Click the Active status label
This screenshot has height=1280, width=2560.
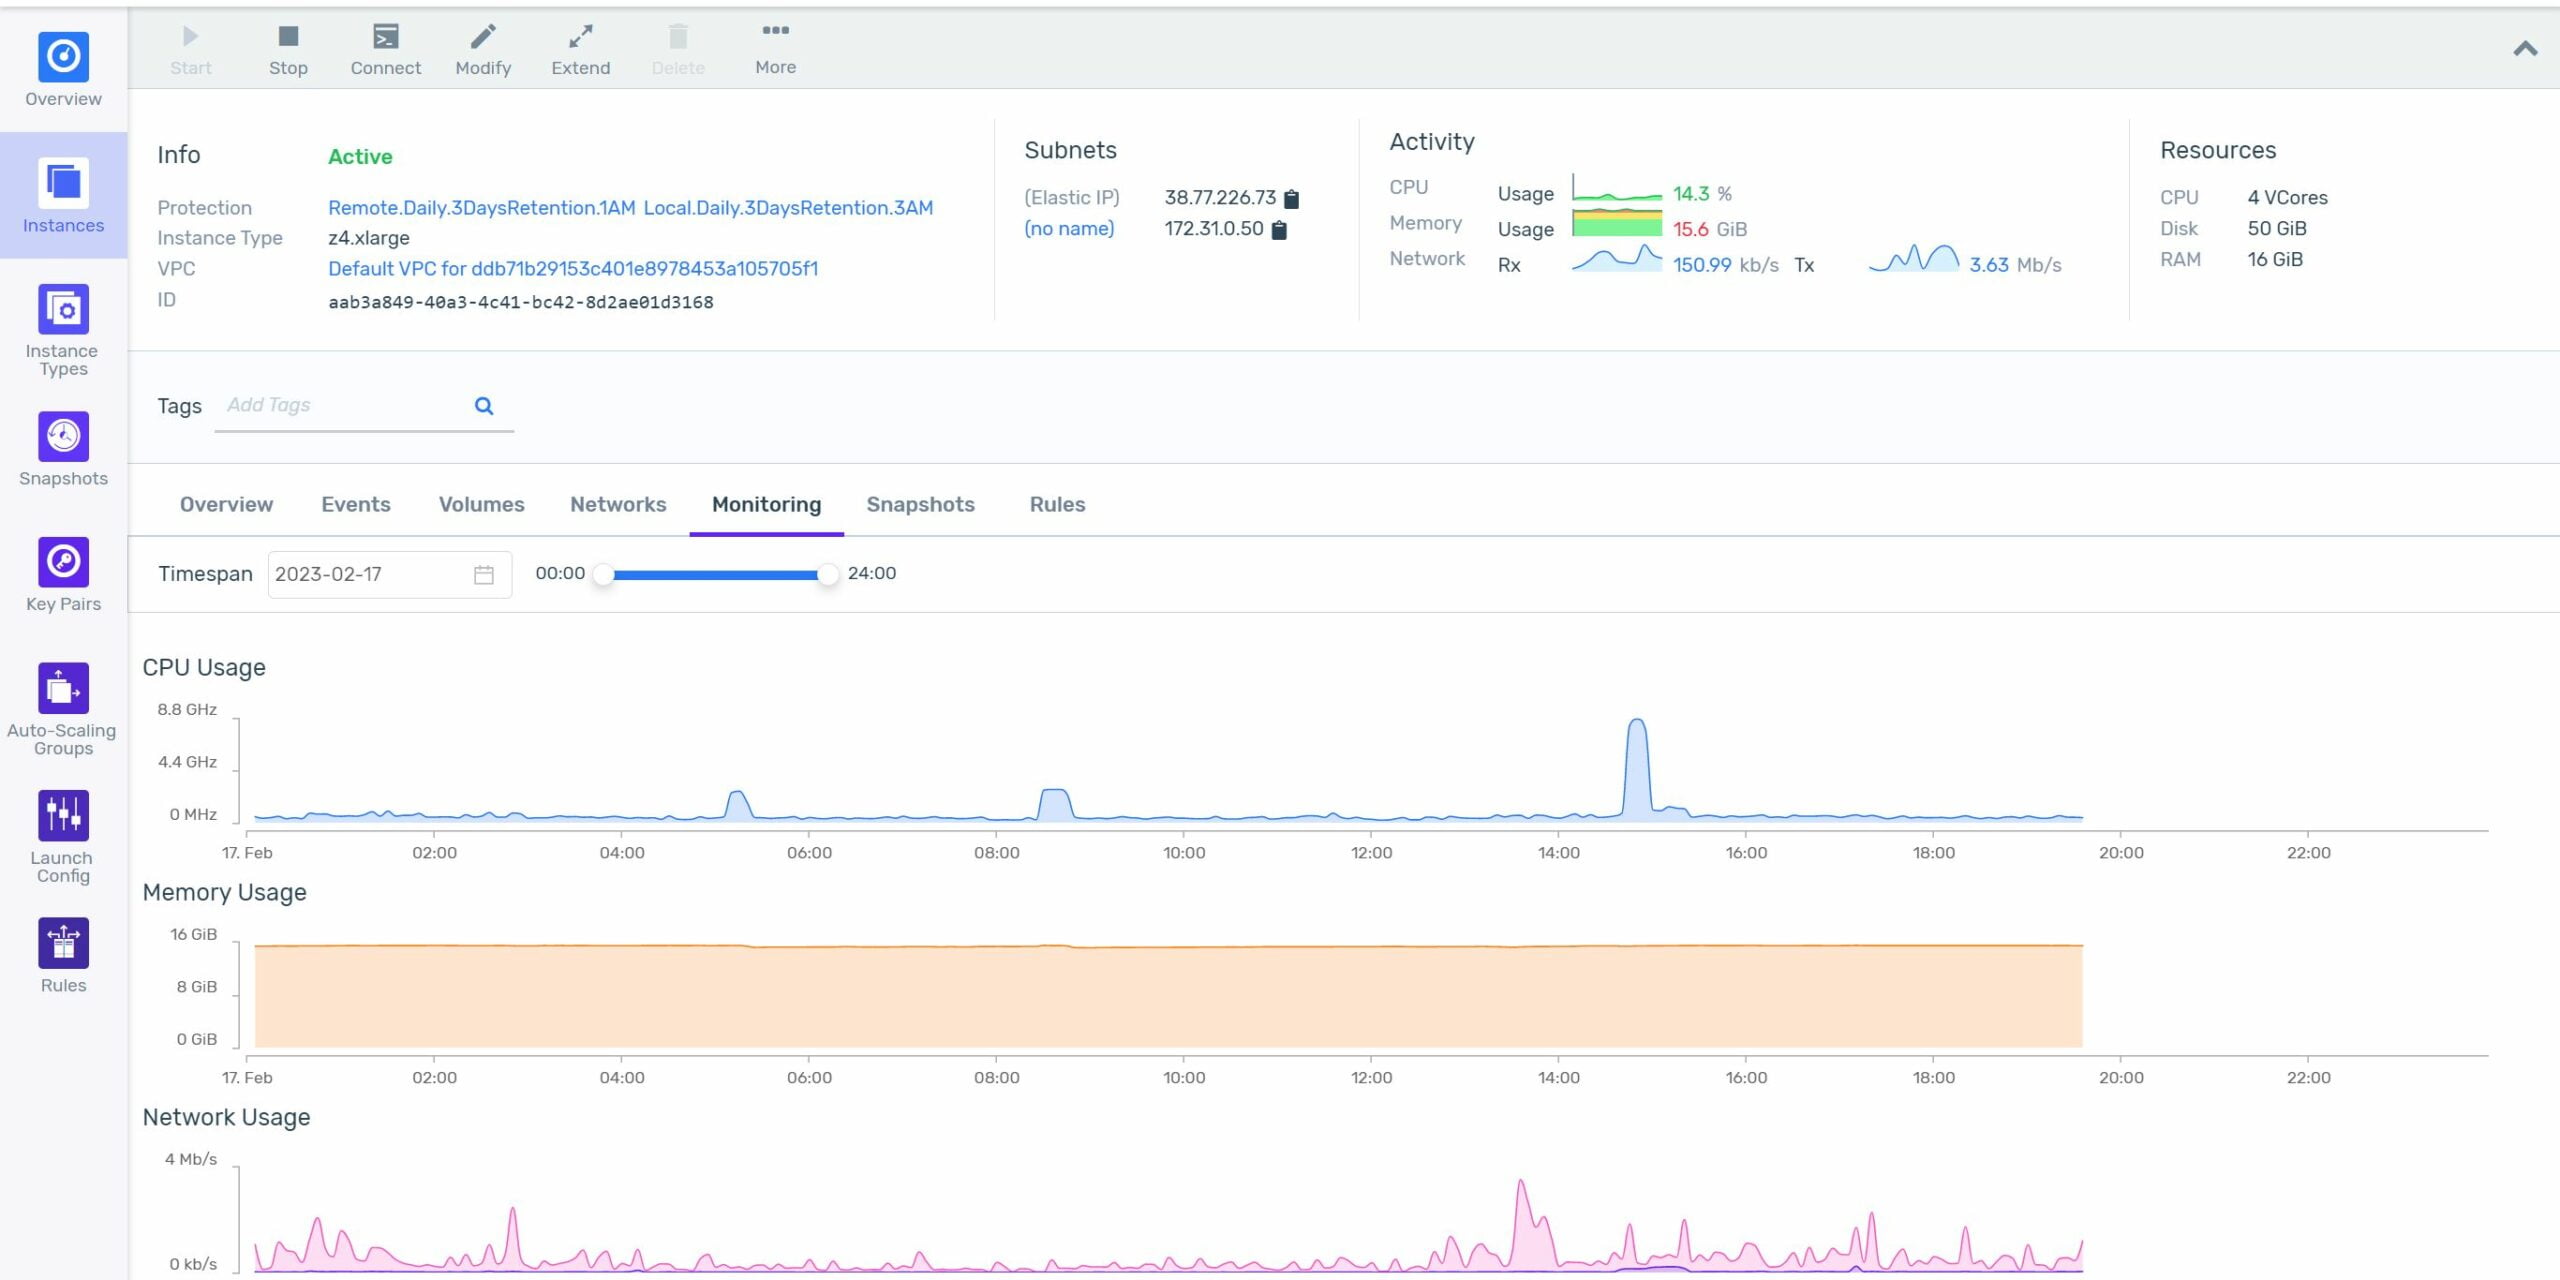[x=360, y=157]
